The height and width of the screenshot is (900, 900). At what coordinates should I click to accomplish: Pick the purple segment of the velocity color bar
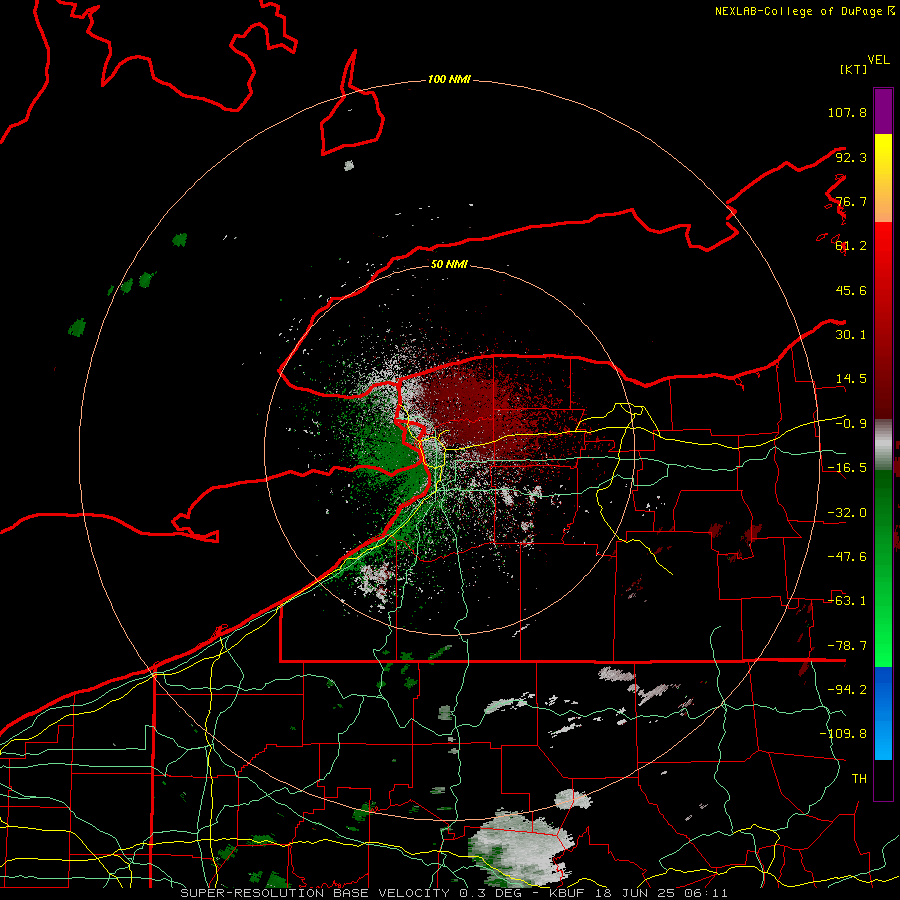click(x=883, y=111)
